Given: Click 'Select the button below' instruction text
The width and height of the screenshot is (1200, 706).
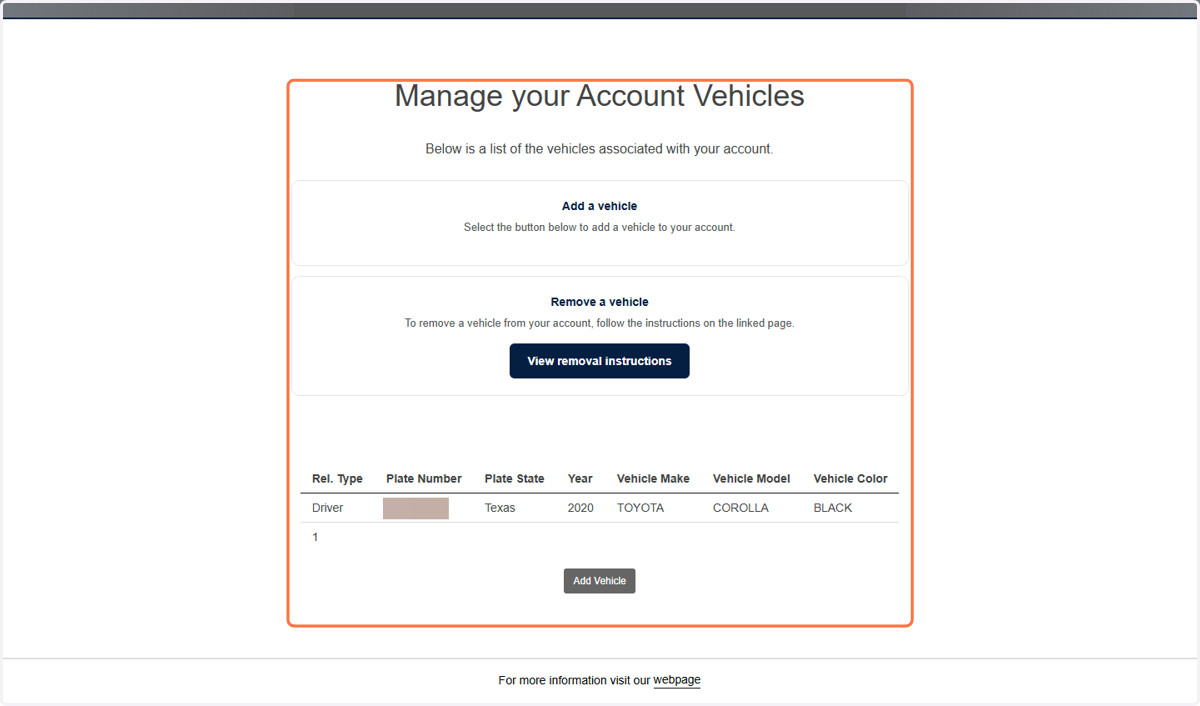Looking at the screenshot, I should (599, 227).
